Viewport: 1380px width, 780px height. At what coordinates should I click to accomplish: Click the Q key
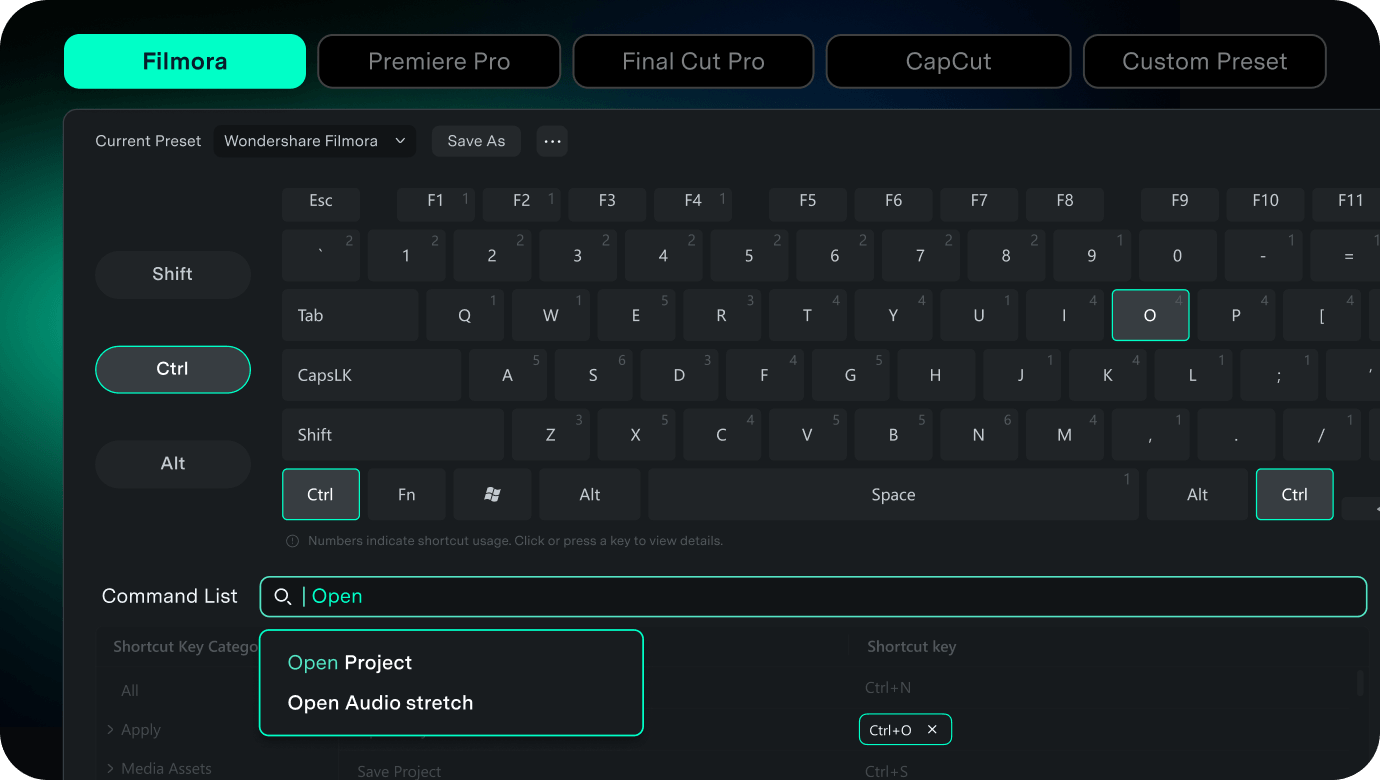coord(464,315)
